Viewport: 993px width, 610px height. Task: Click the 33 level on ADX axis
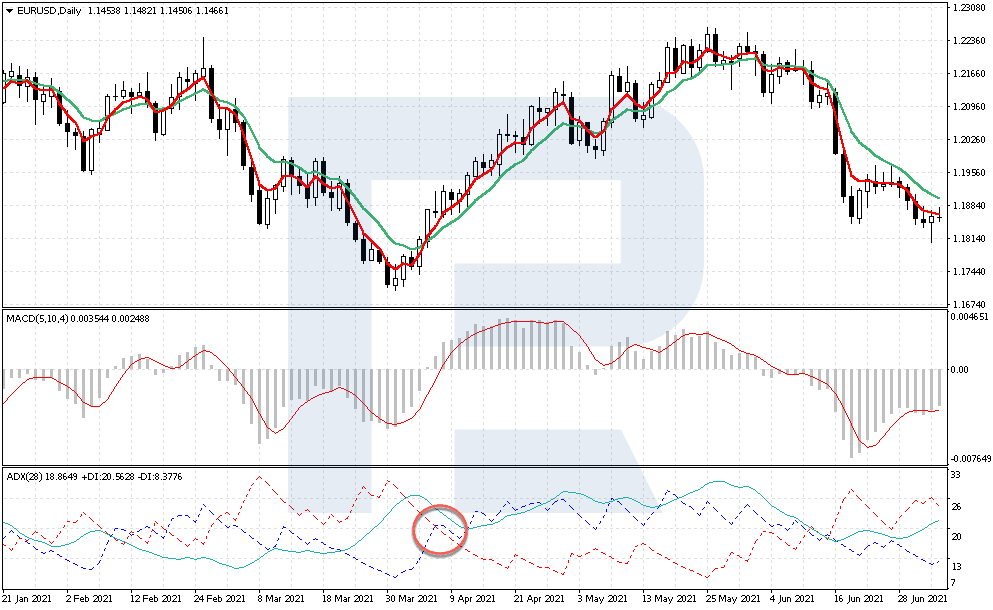coord(954,474)
